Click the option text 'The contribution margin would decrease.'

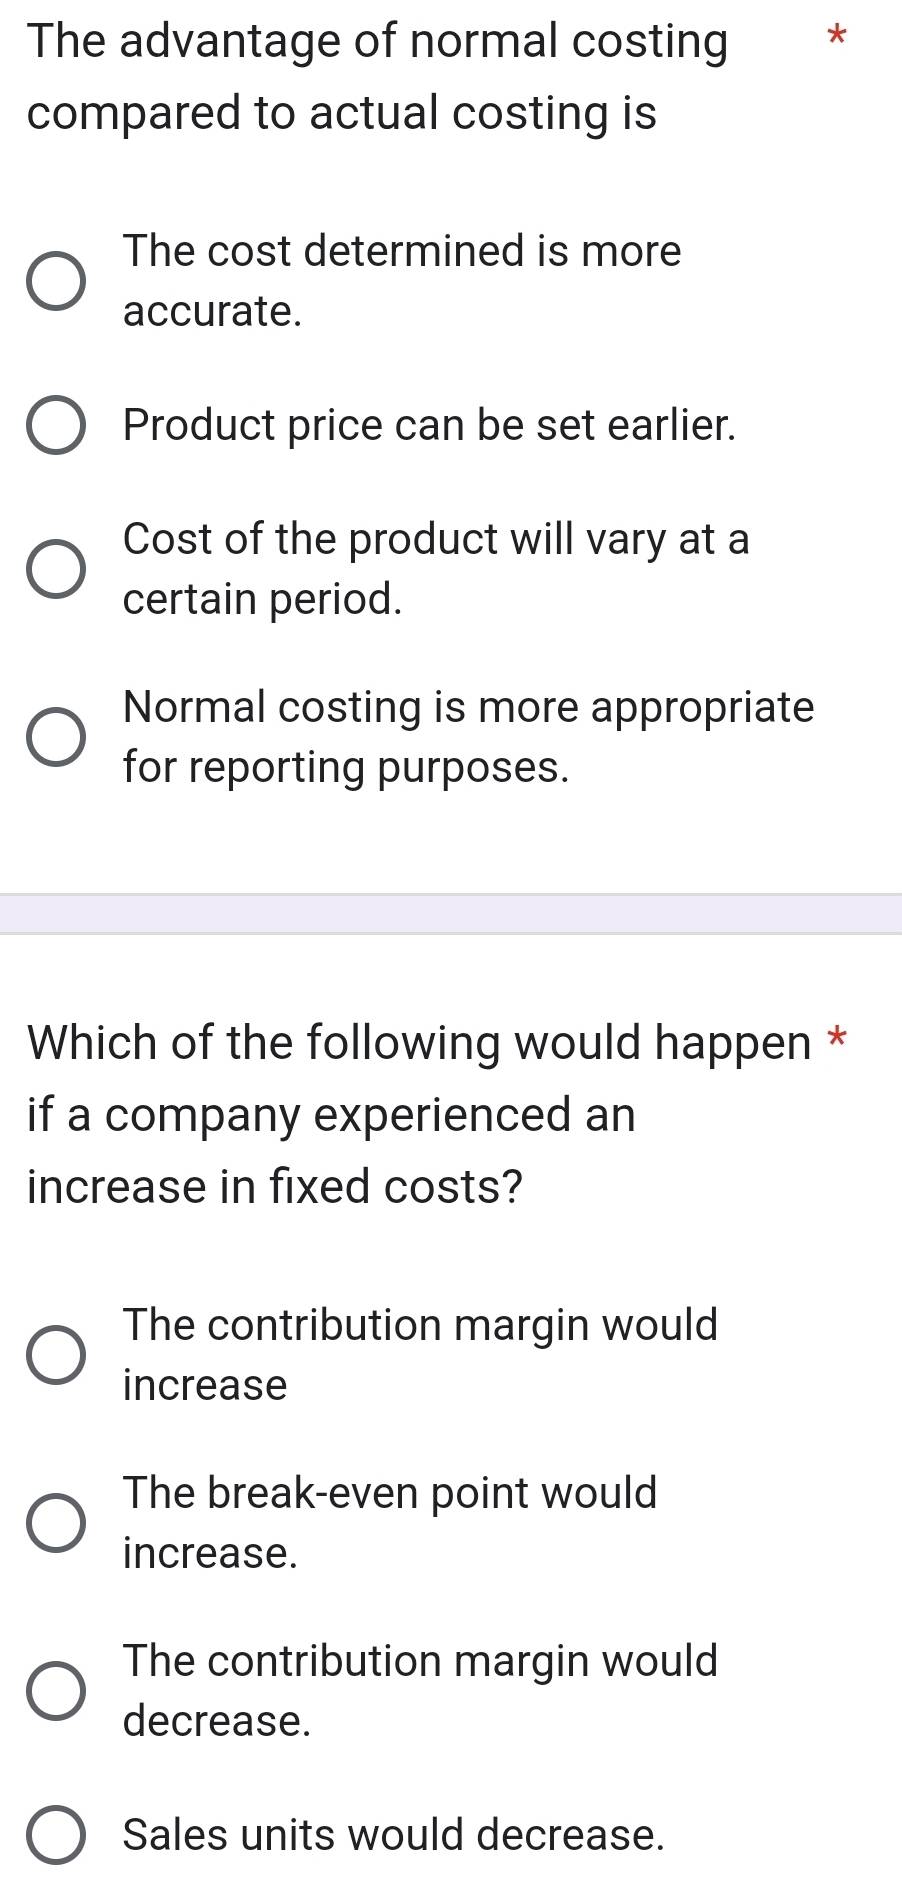(420, 1690)
